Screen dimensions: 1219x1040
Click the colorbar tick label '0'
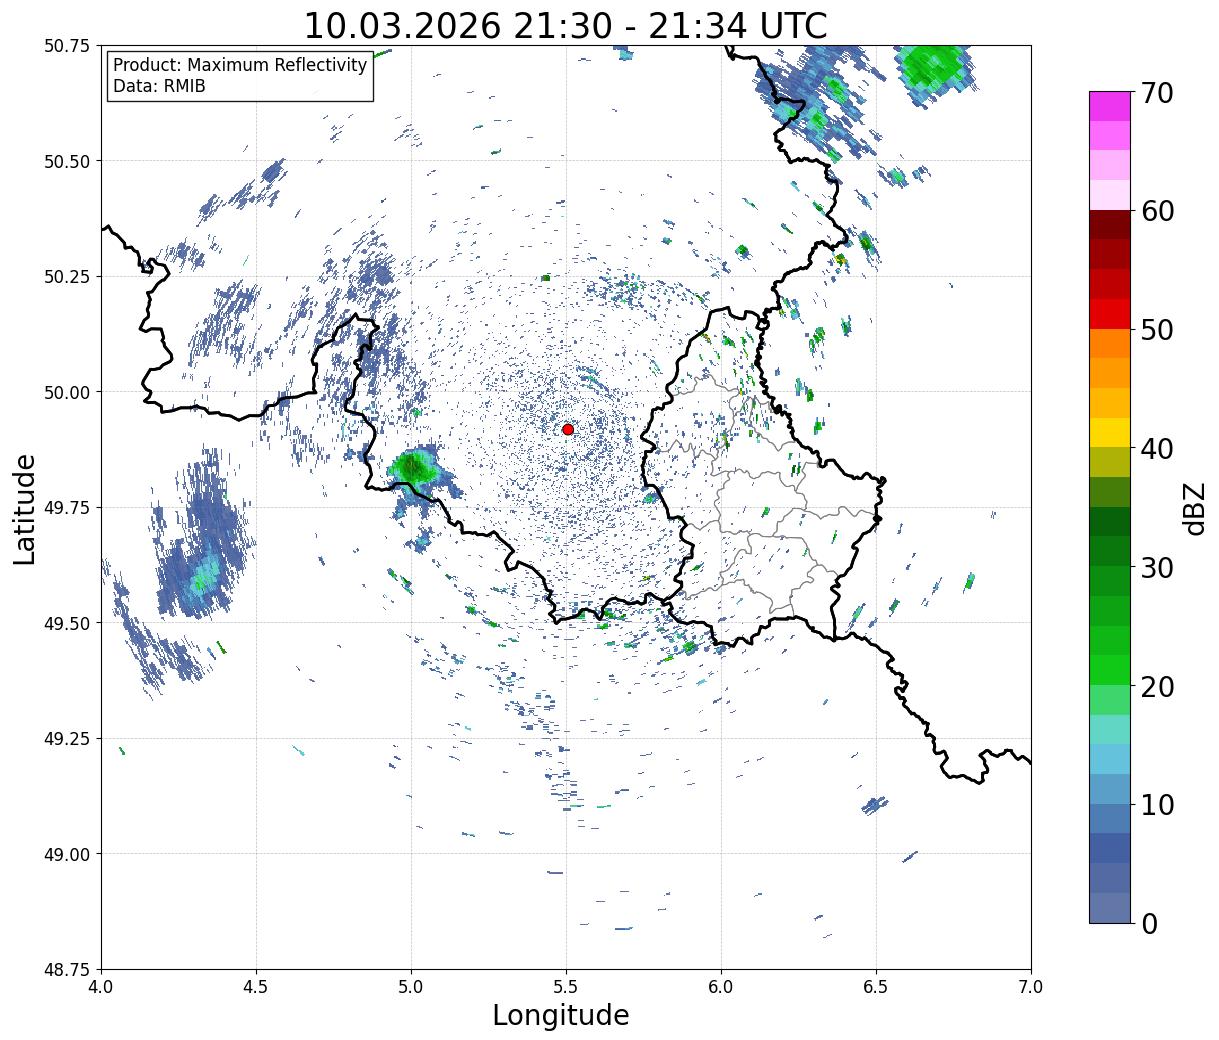1149,924
